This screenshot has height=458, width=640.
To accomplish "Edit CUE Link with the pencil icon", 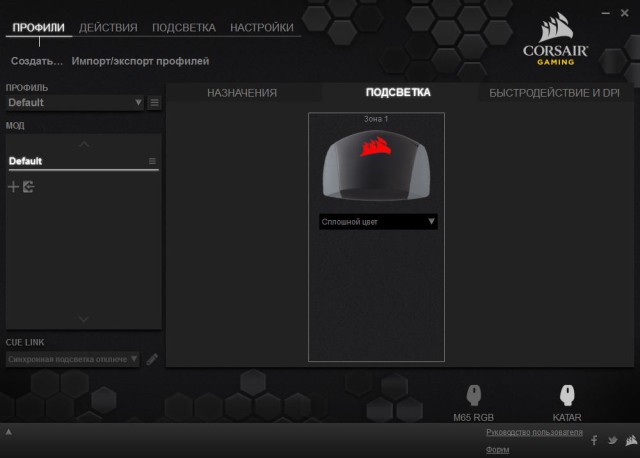I will click(x=153, y=359).
